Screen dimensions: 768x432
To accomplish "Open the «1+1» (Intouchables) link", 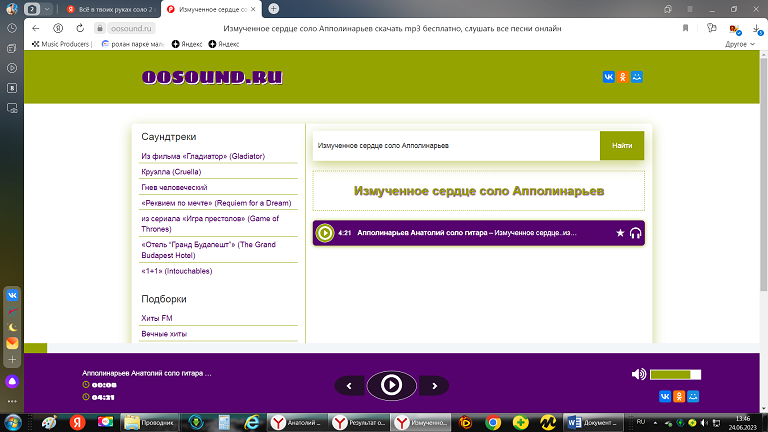I will click(x=176, y=271).
